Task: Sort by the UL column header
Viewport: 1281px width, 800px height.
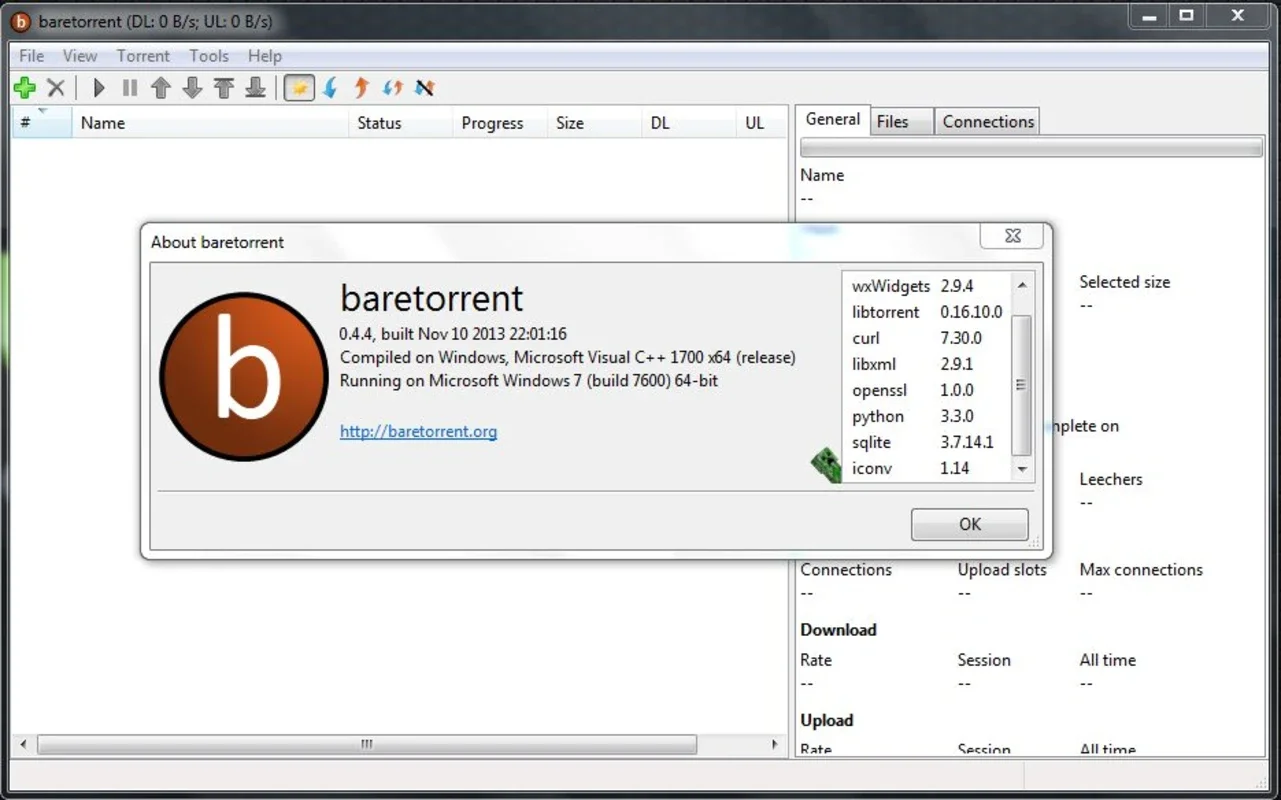Action: tap(761, 123)
